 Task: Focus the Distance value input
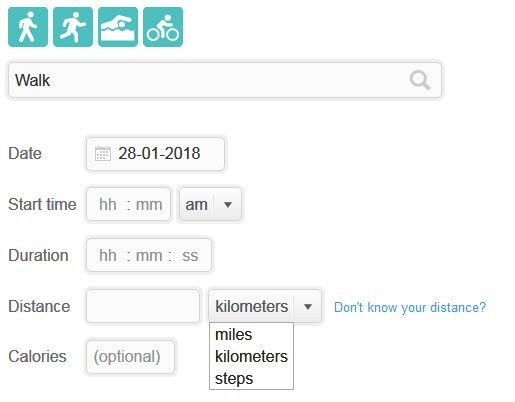pos(143,306)
